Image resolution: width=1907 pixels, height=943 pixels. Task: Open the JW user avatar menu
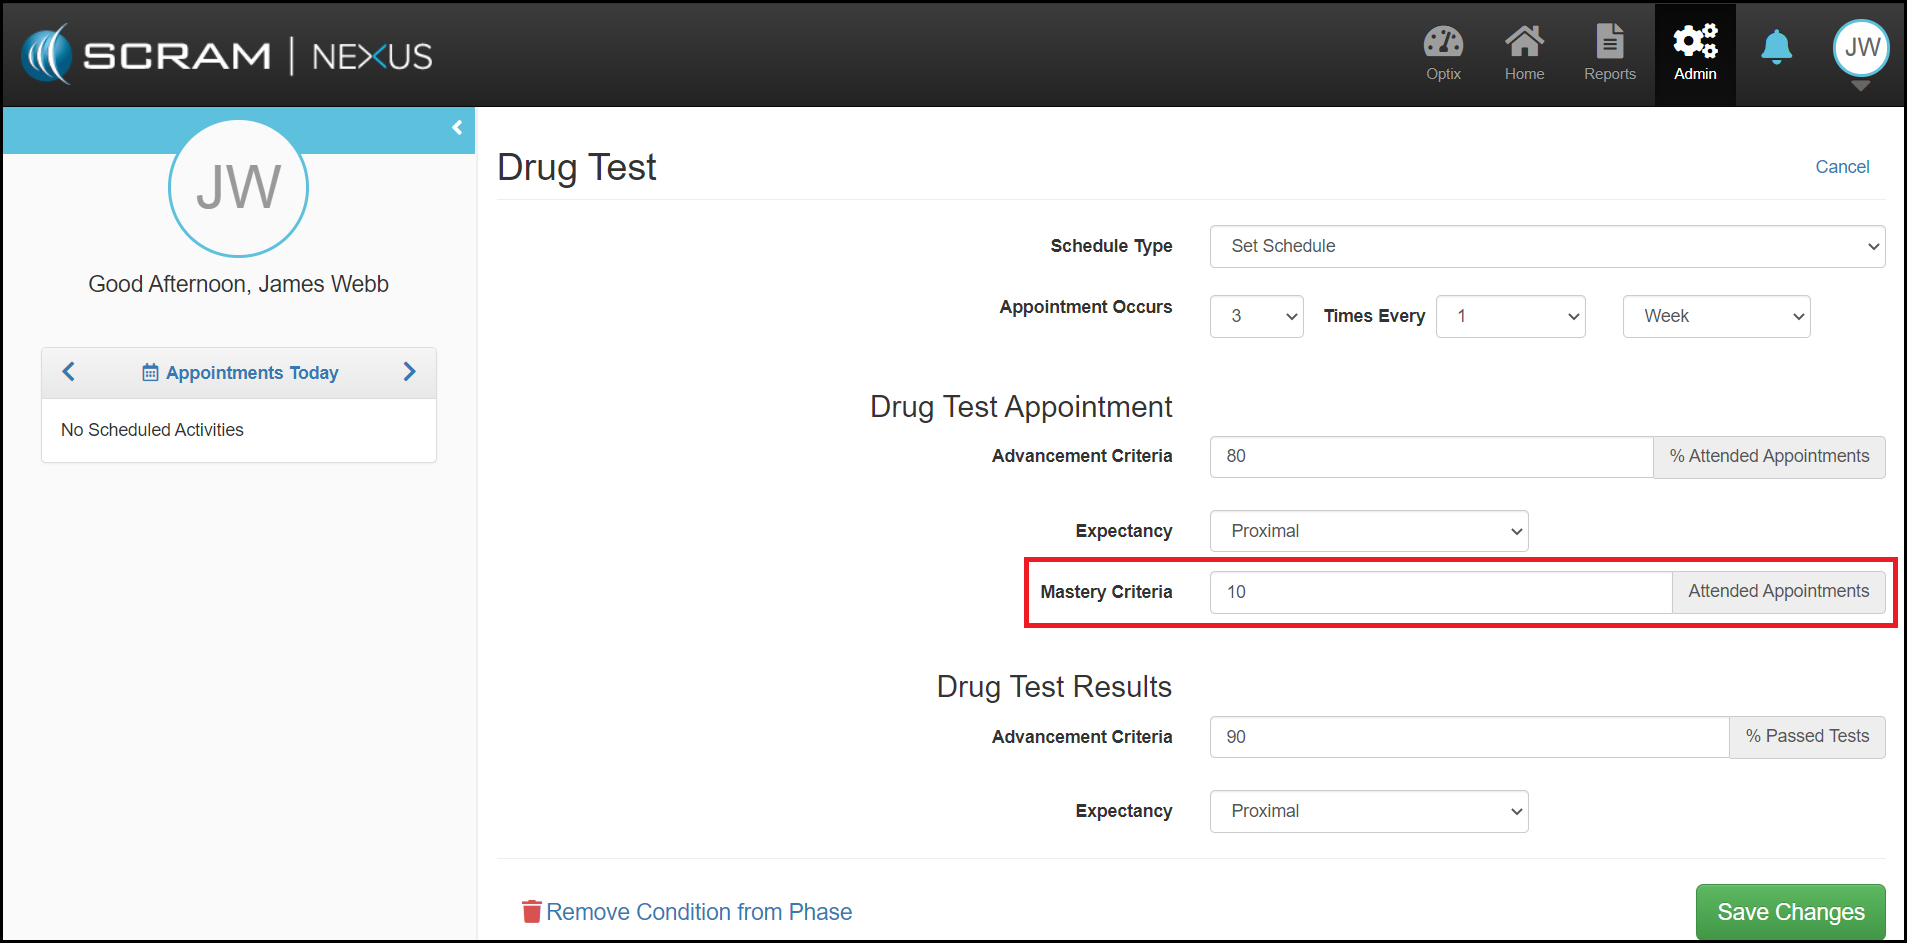[x=1861, y=48]
